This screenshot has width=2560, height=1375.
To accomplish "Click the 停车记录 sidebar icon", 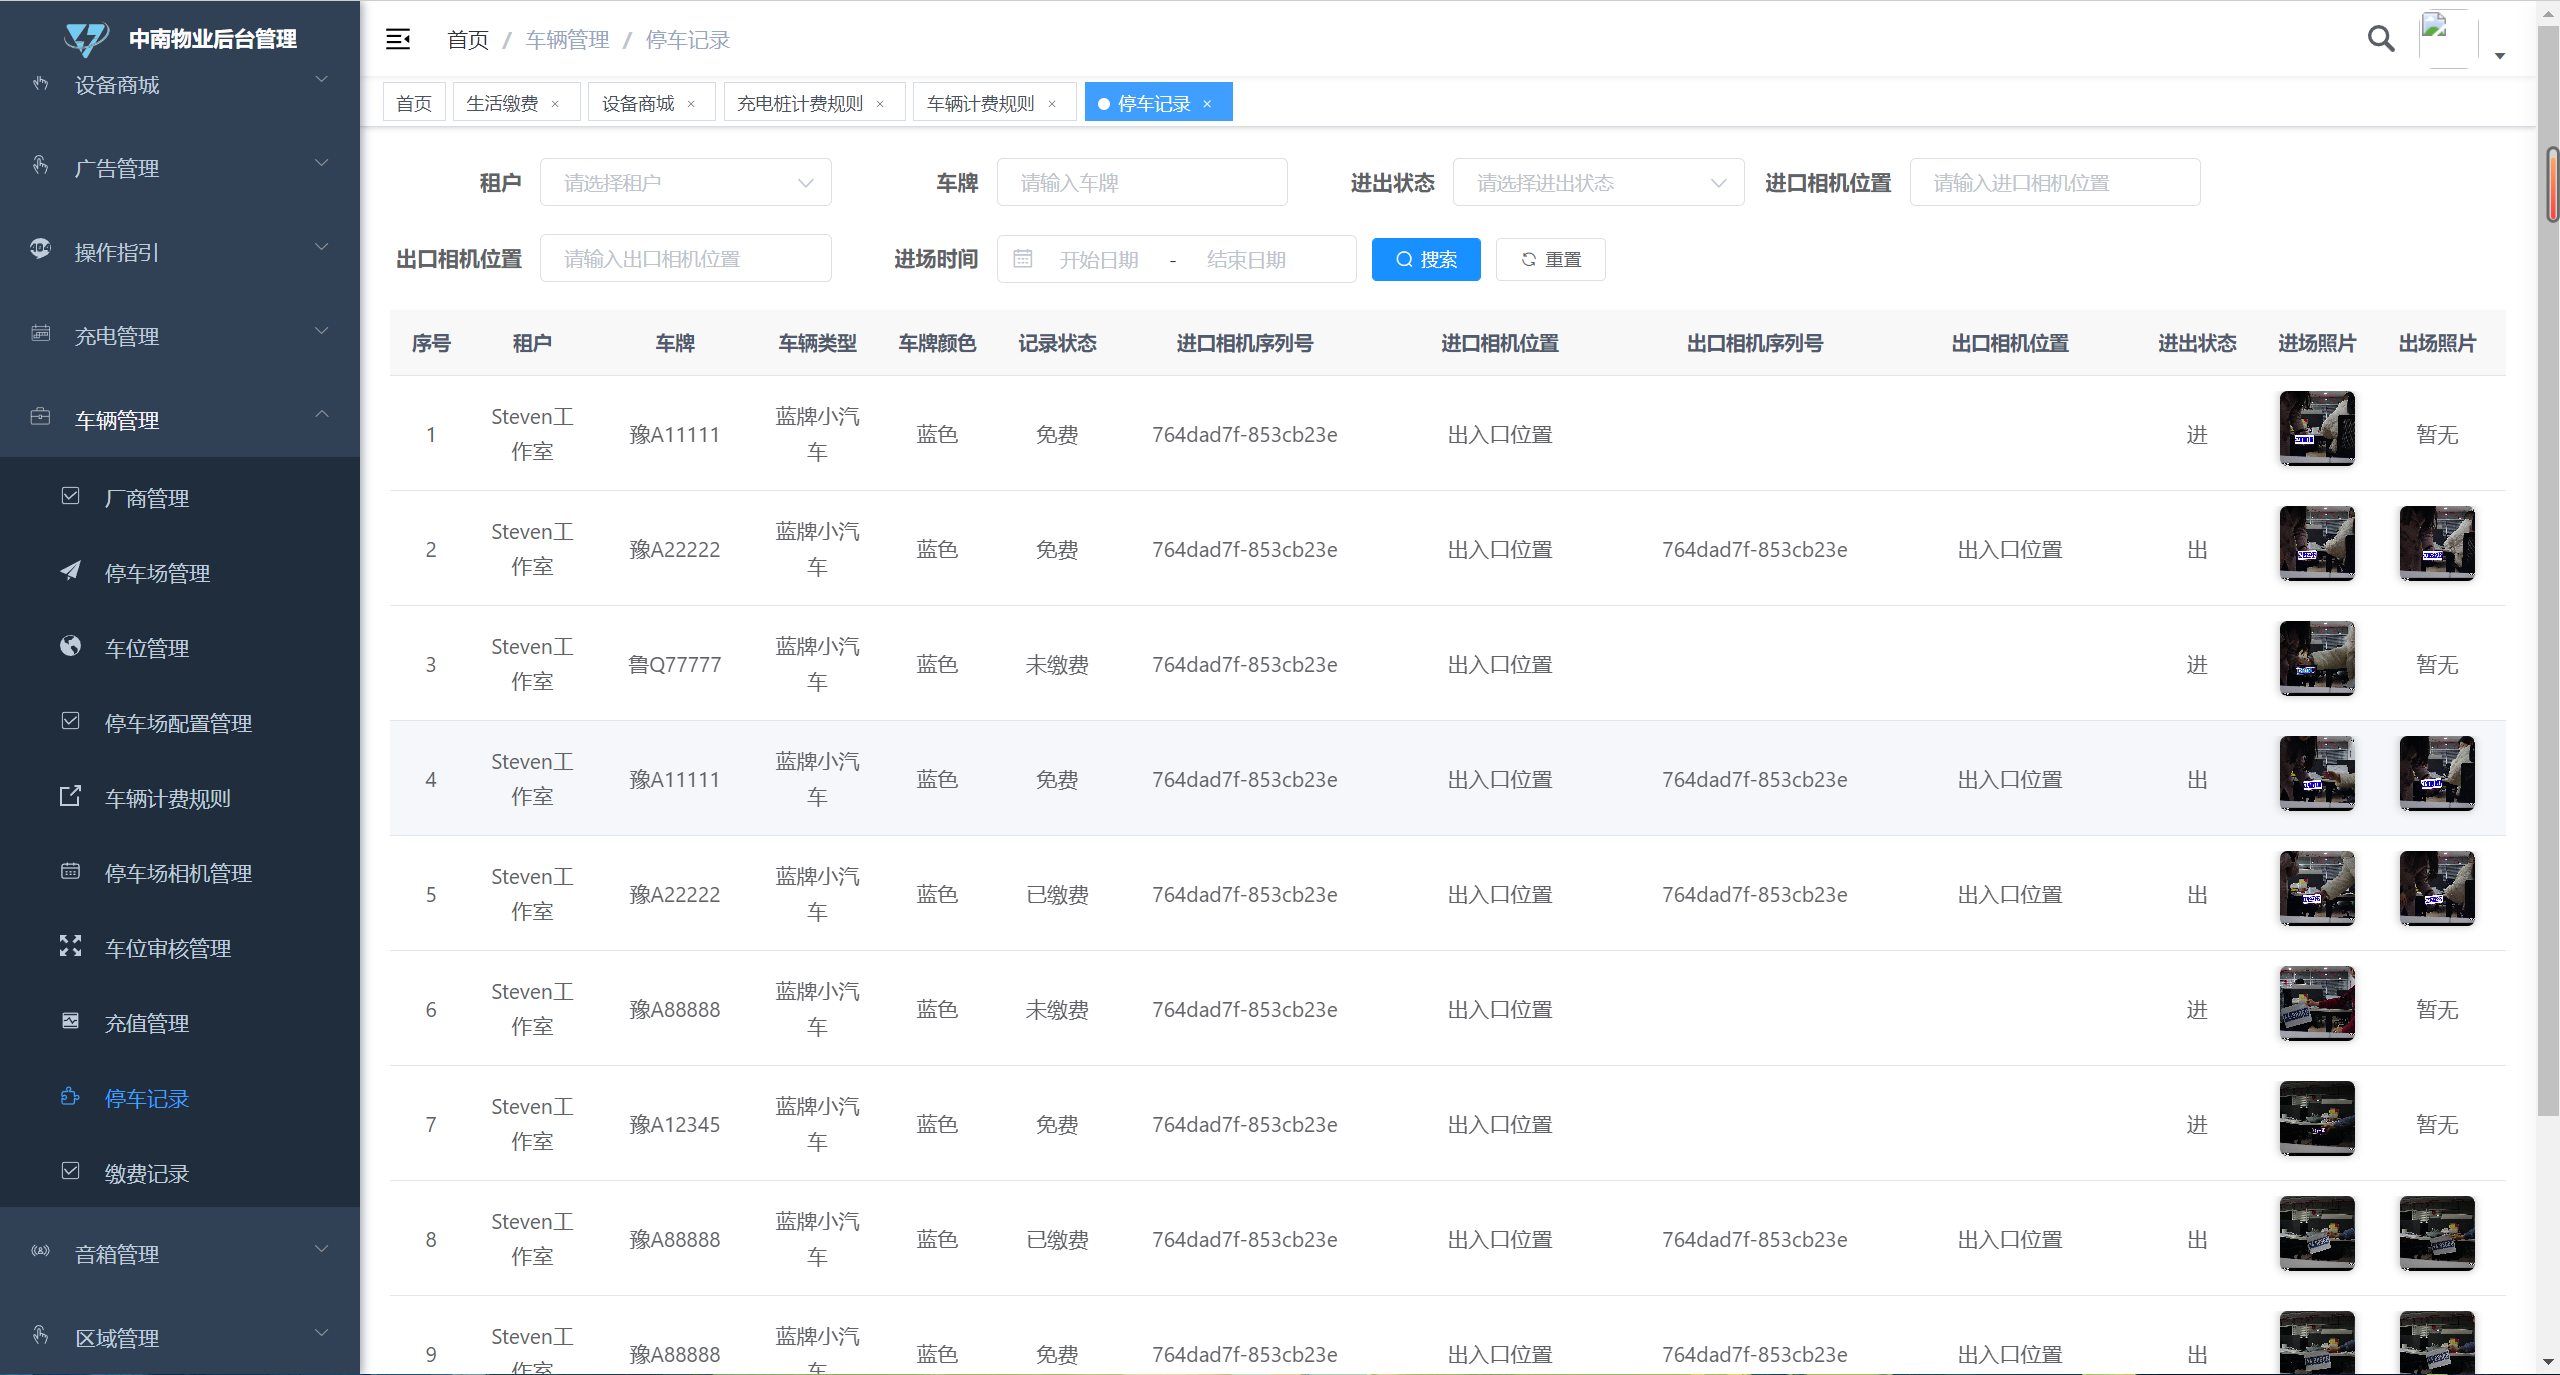I will (x=70, y=1097).
